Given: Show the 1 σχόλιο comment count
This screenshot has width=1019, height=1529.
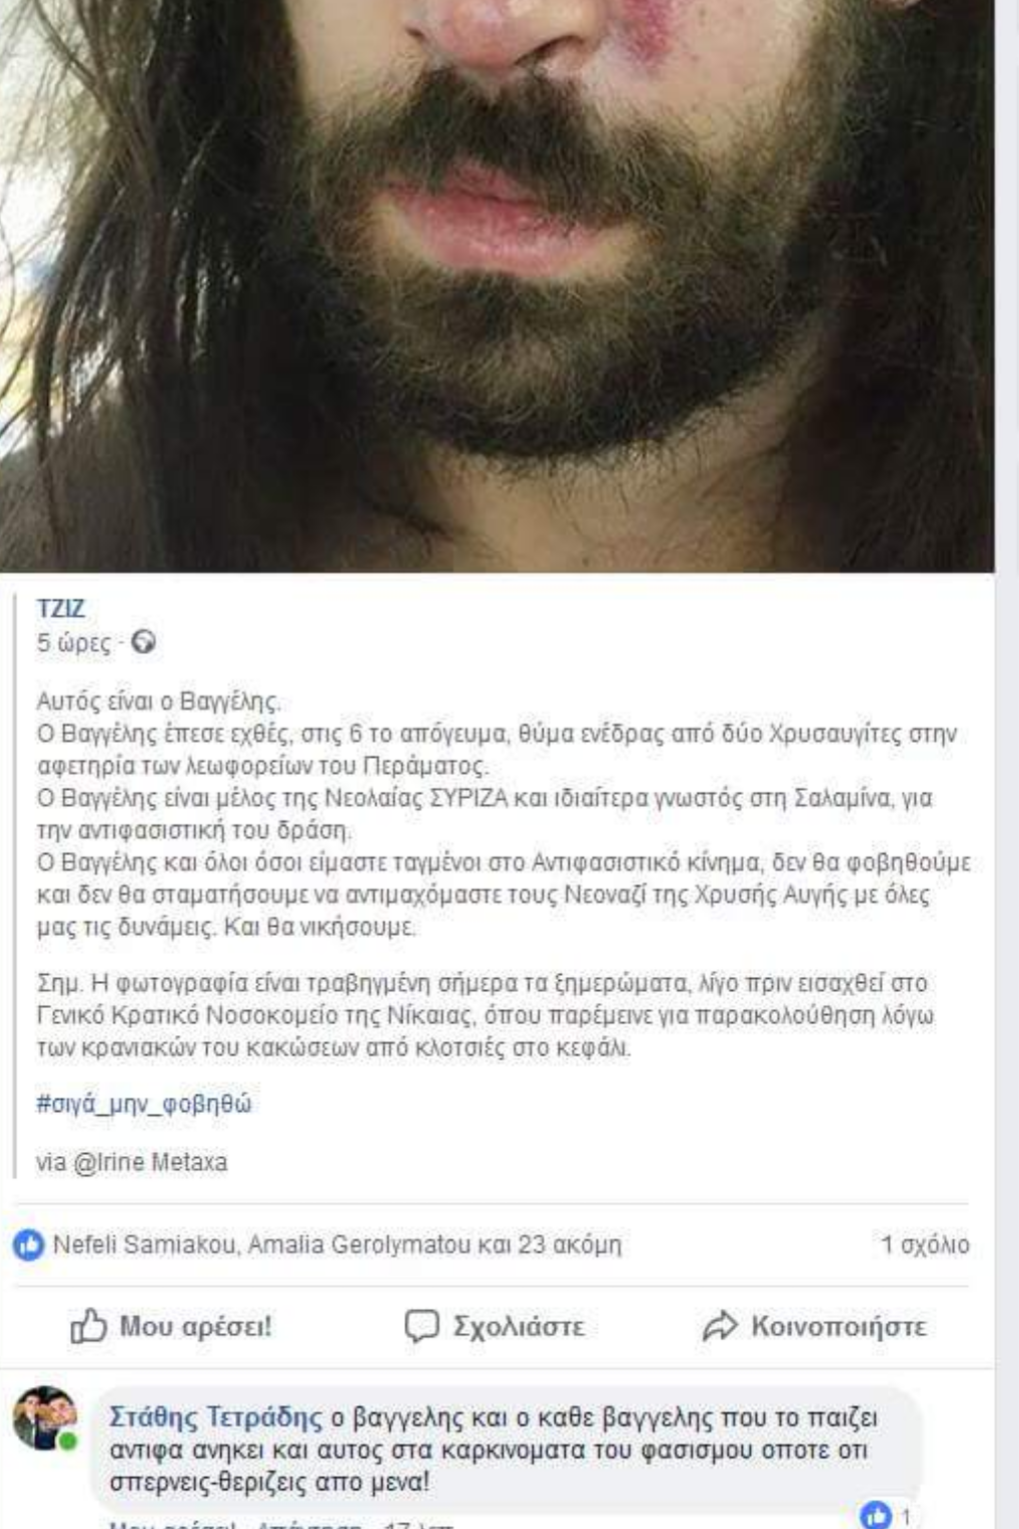Looking at the screenshot, I should [x=925, y=1245].
